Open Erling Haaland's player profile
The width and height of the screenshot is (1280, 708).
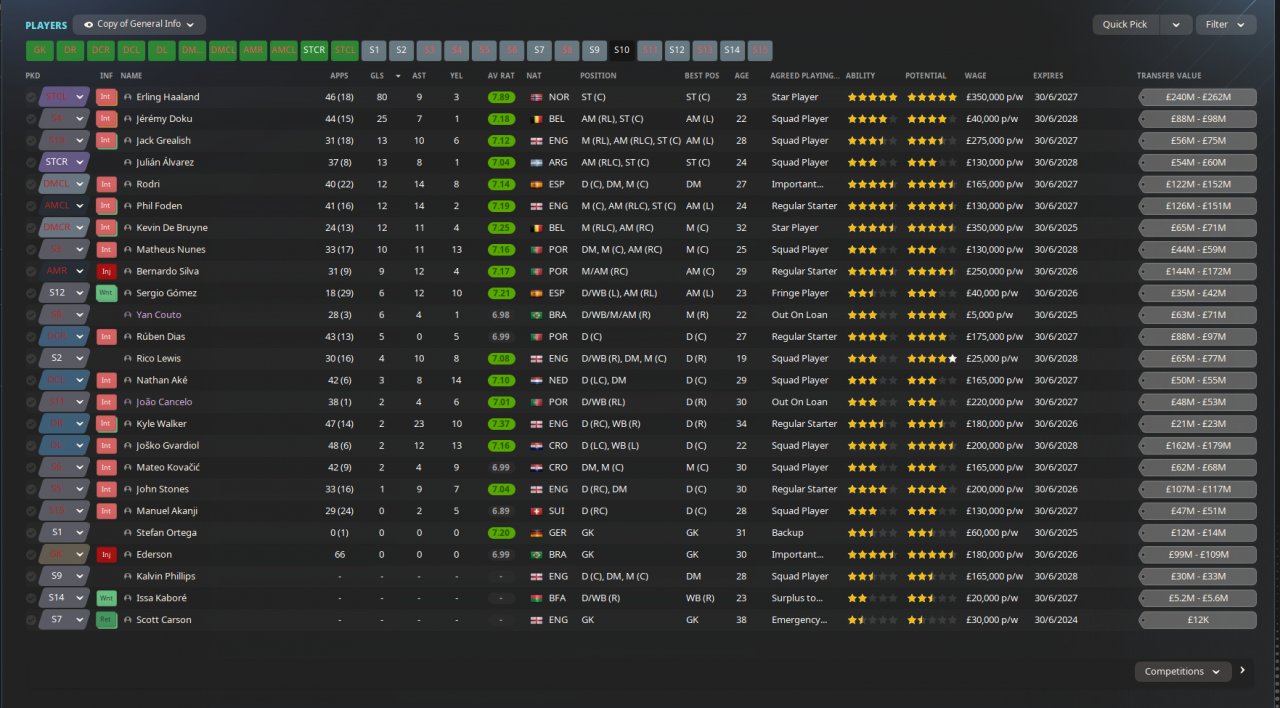[x=168, y=97]
